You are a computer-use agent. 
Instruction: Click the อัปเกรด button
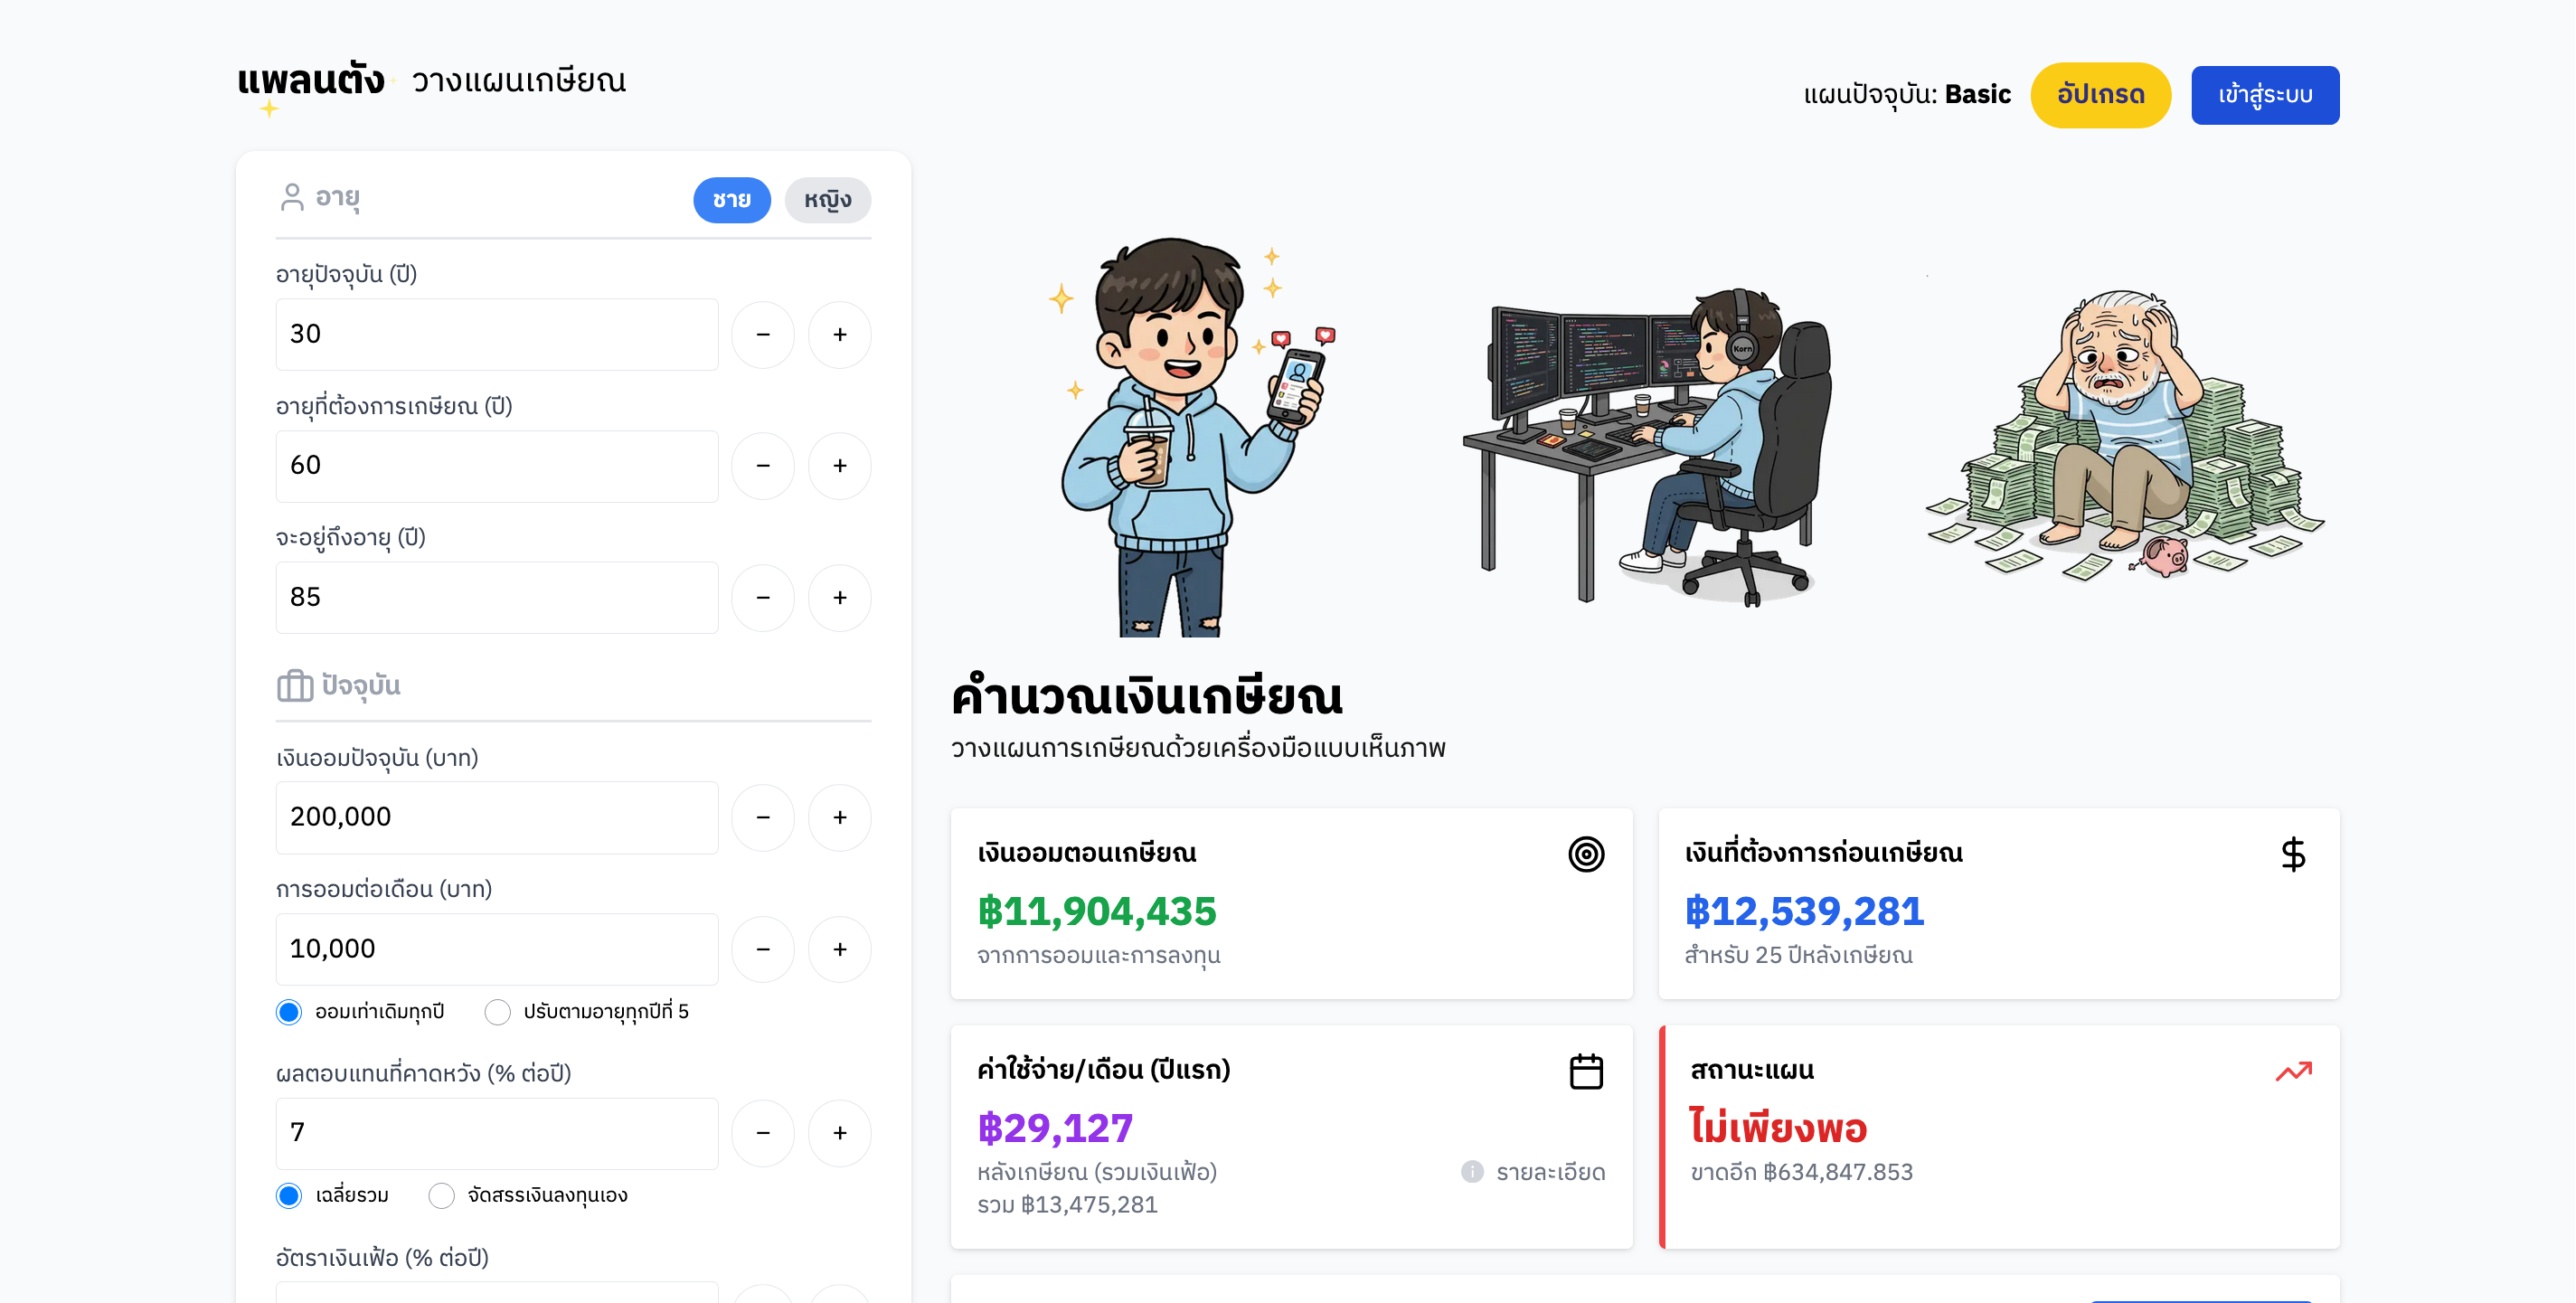pos(2100,95)
